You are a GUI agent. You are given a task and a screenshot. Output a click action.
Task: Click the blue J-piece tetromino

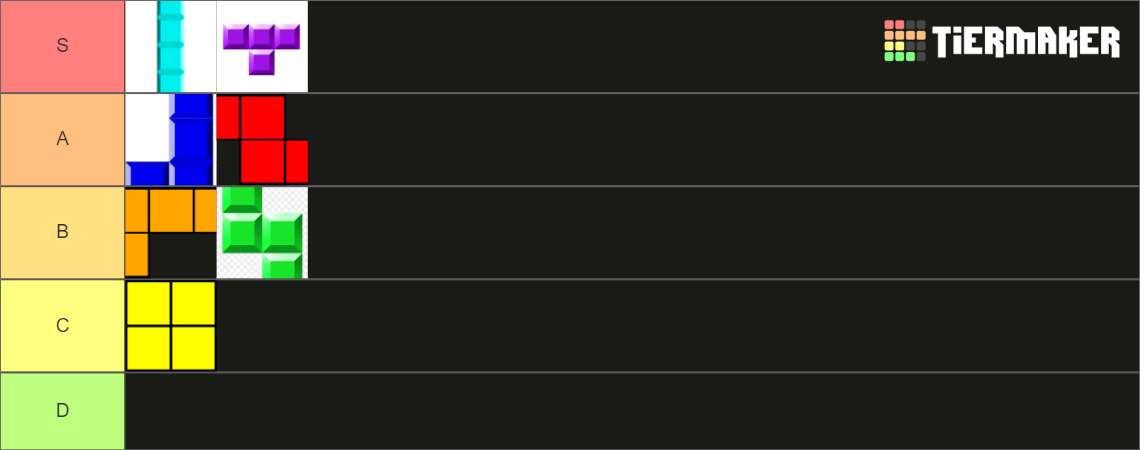(171, 140)
